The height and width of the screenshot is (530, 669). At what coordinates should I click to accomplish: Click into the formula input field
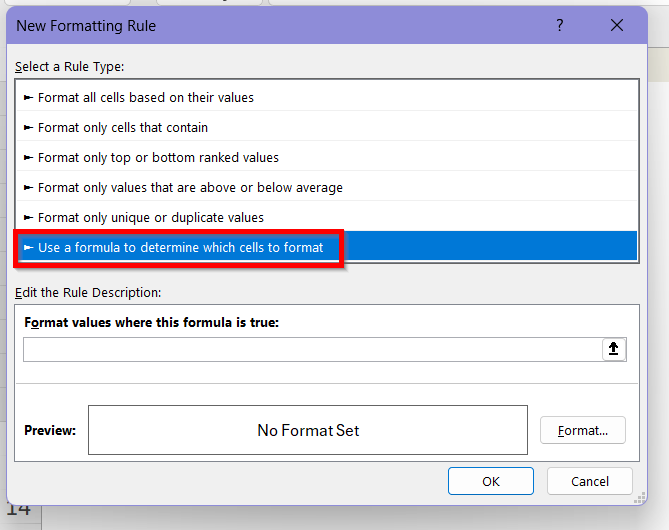pos(313,349)
